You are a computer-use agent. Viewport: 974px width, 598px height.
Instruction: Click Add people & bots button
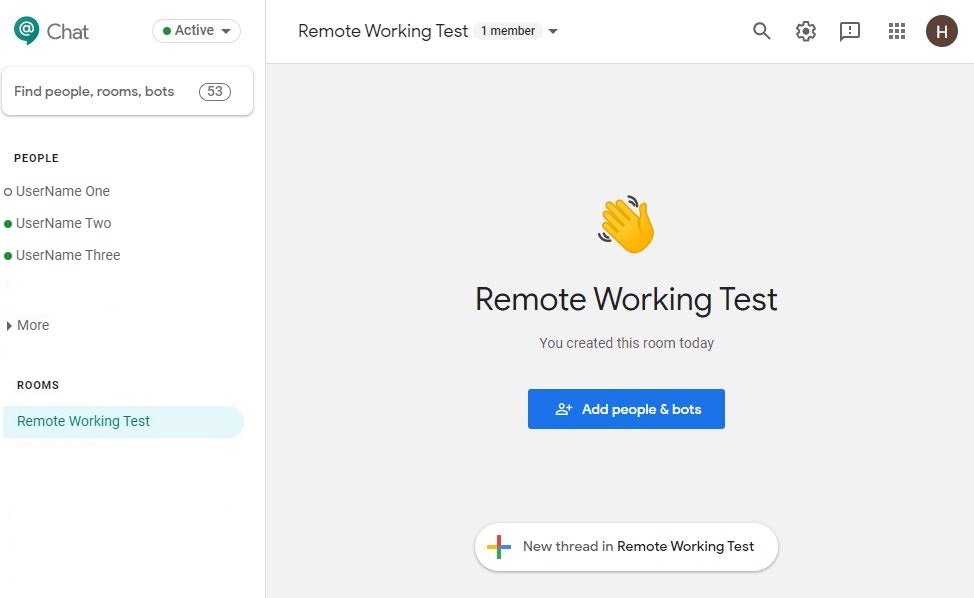(x=626, y=409)
